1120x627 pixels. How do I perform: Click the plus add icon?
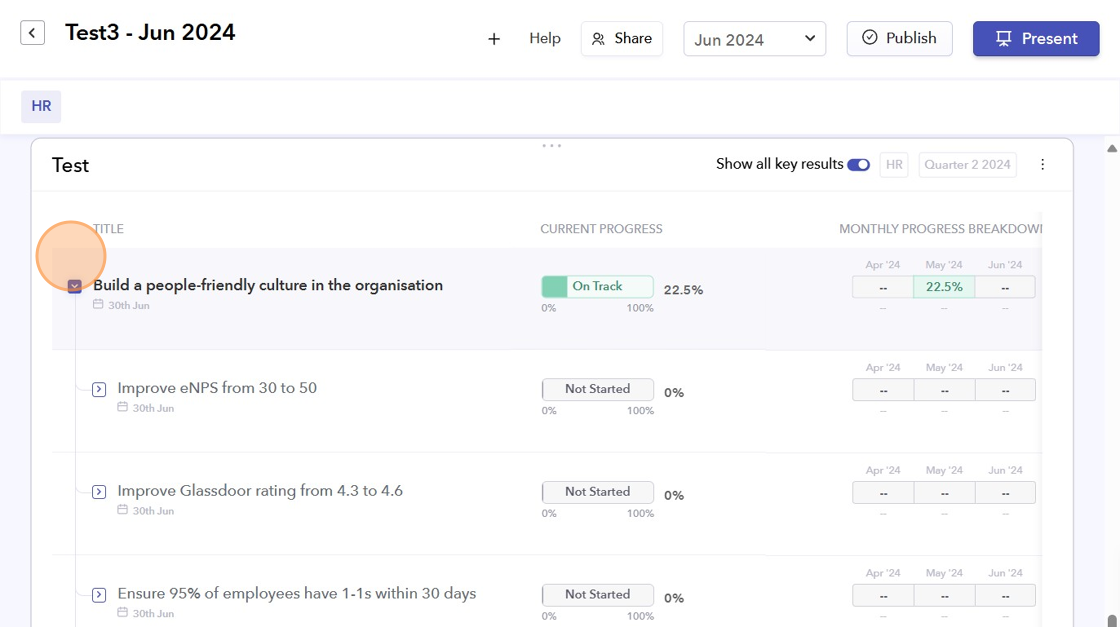coord(494,39)
